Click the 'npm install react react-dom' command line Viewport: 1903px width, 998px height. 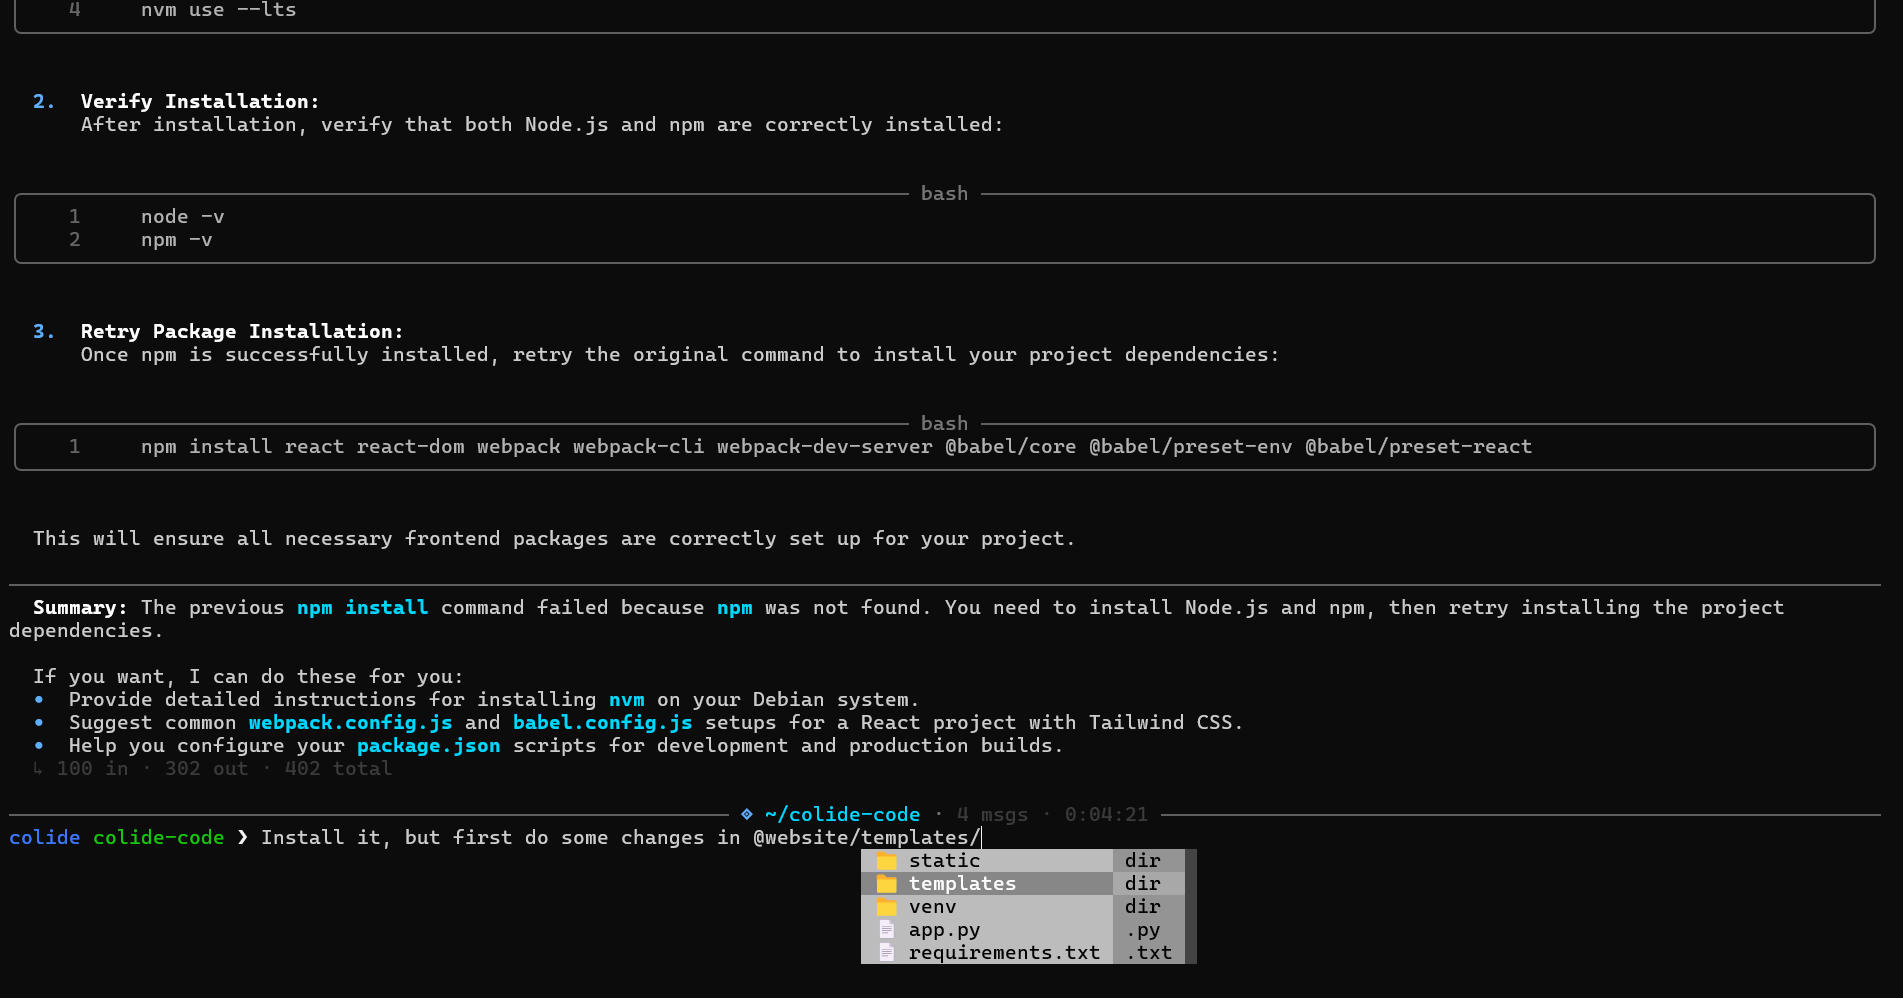pos(836,447)
